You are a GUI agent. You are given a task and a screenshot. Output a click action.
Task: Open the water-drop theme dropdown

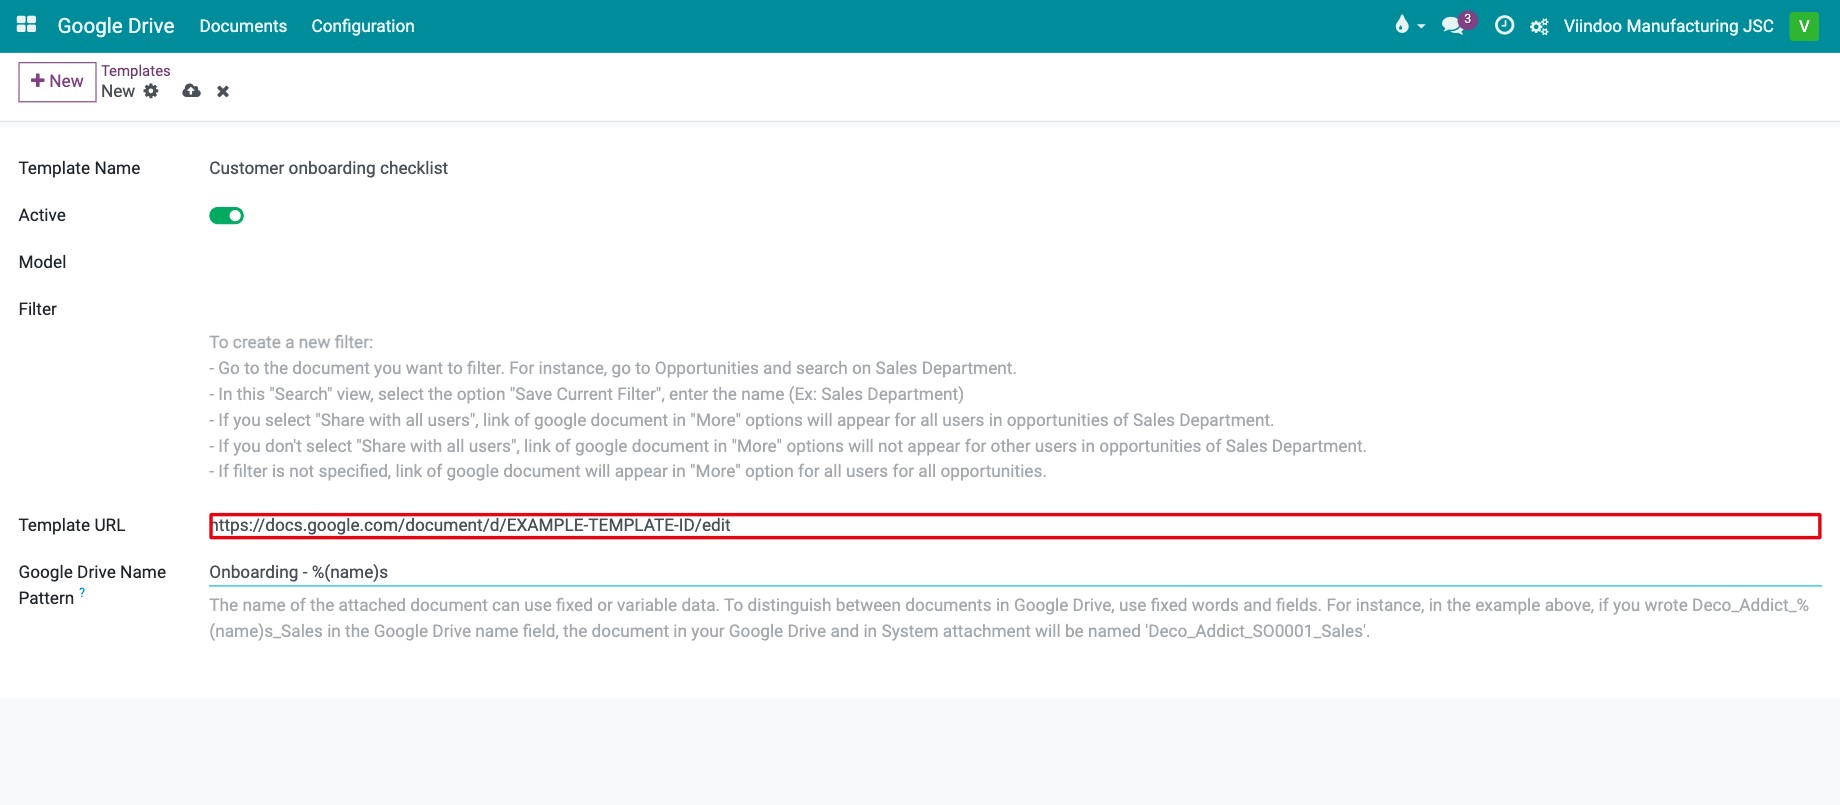[x=1409, y=26]
